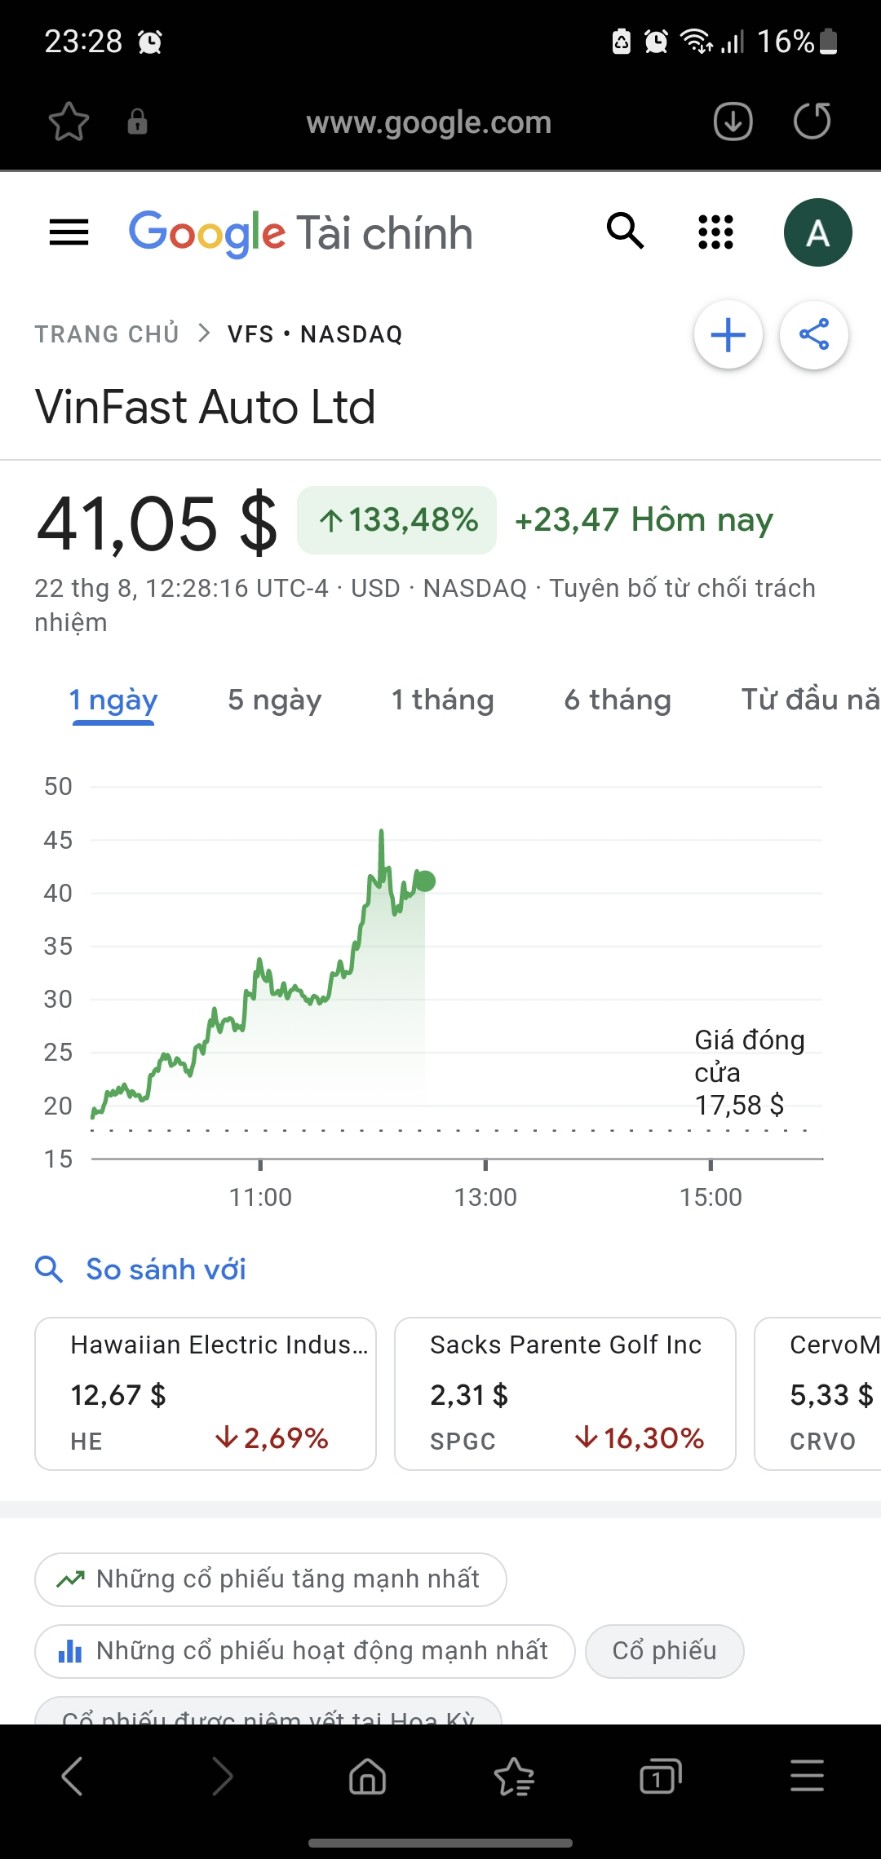Tap the Google Finance search icon
The height and width of the screenshot is (1859, 881).
pos(625,231)
